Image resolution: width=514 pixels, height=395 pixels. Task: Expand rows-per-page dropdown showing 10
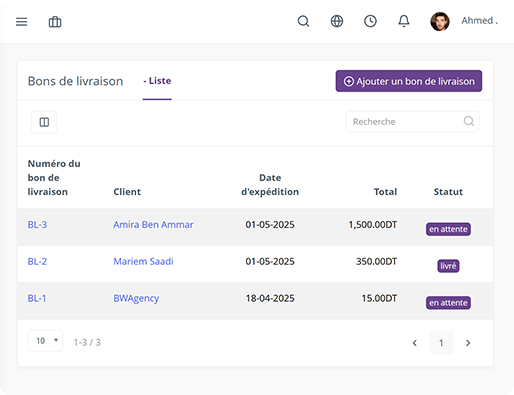(x=45, y=341)
